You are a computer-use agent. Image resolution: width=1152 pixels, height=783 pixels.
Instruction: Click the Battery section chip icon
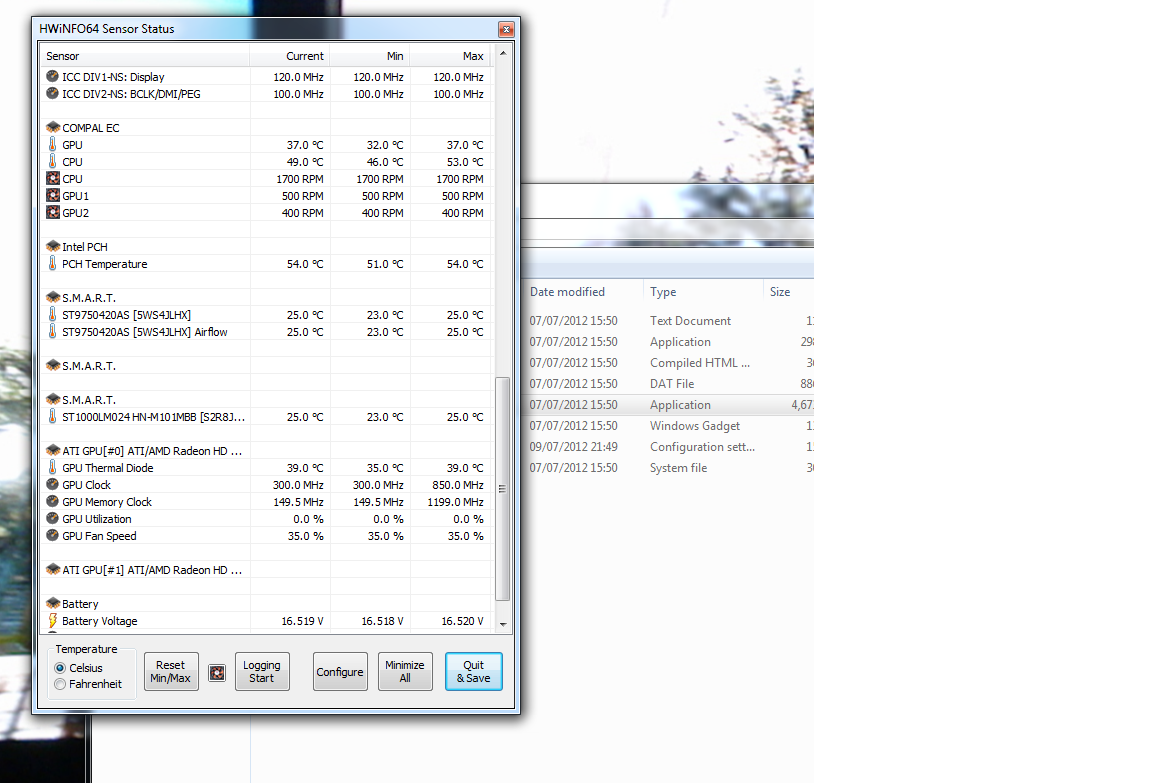(53, 603)
